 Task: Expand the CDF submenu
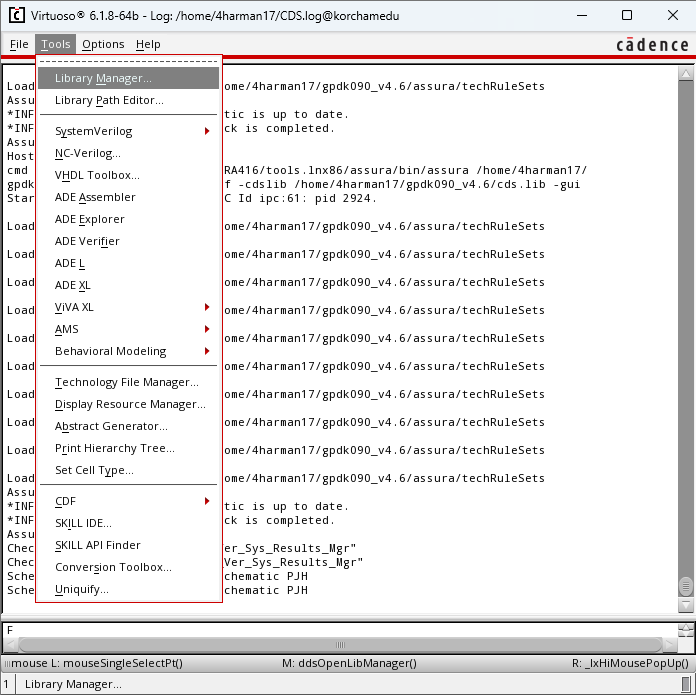coord(128,501)
